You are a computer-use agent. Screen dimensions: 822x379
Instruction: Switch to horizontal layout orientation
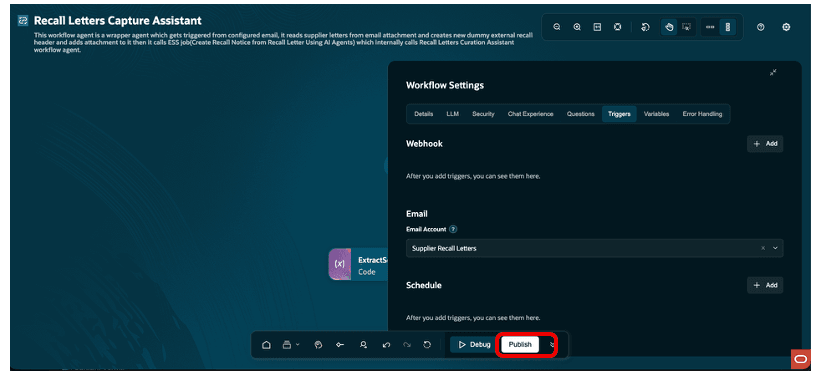(x=710, y=27)
